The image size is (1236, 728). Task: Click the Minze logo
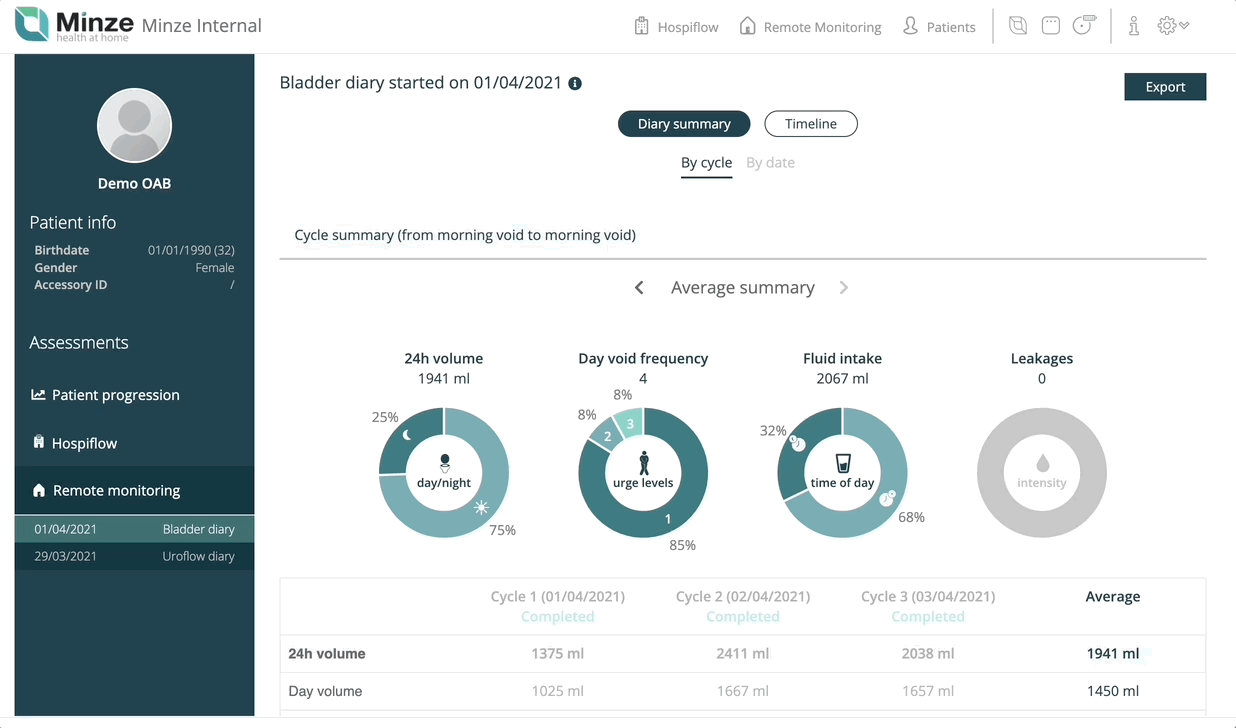click(x=71, y=25)
